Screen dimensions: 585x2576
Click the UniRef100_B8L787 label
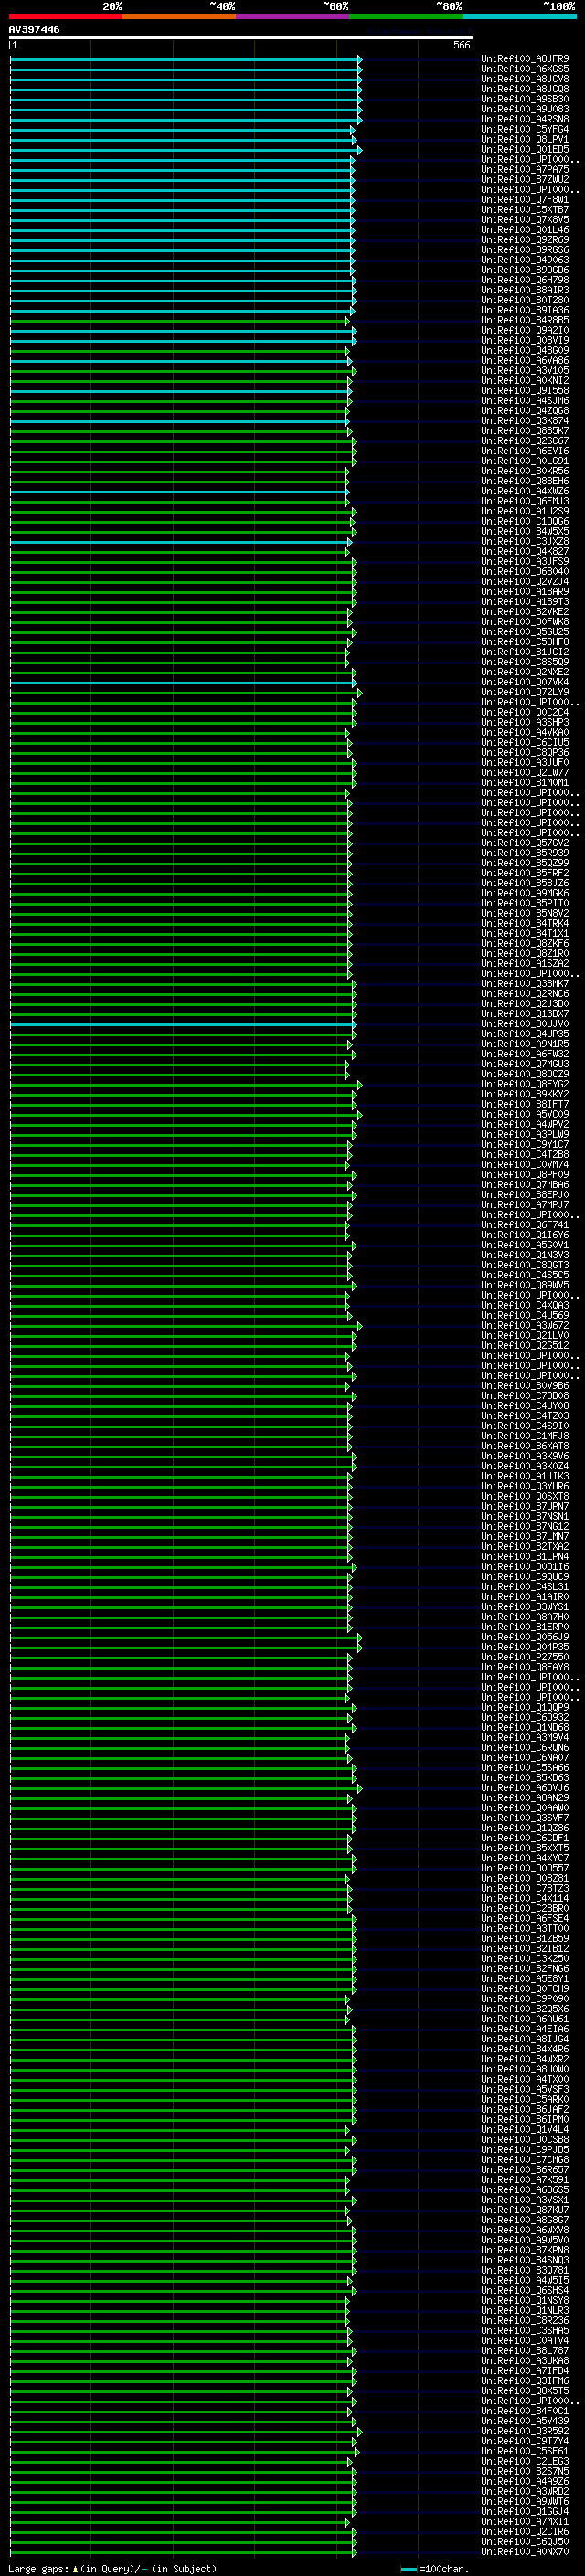click(525, 2350)
